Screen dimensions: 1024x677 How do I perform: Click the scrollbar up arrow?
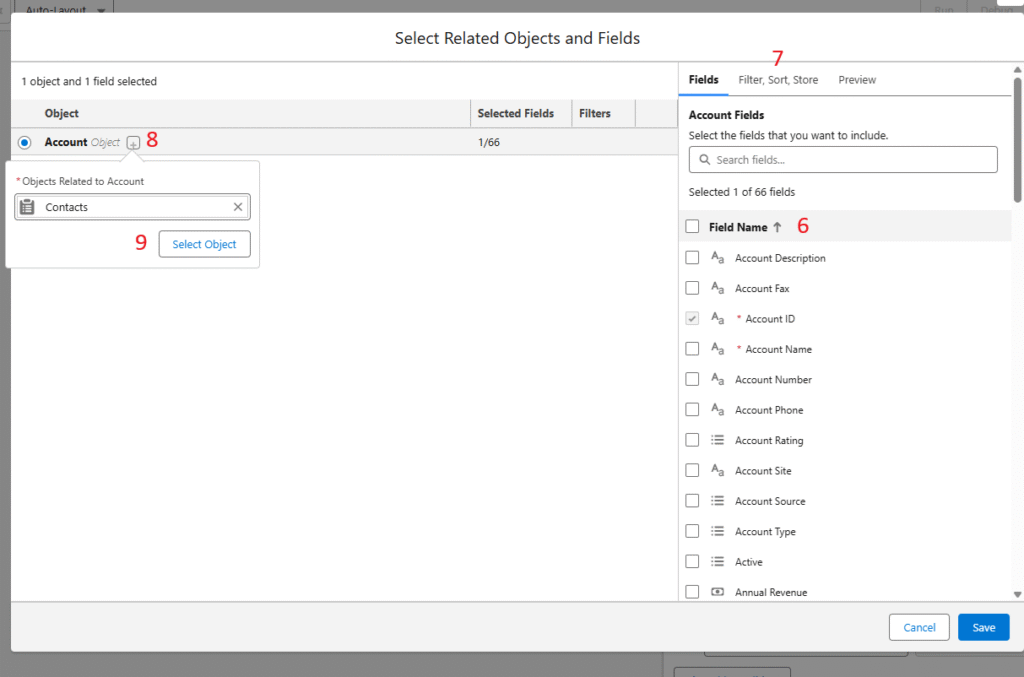1017,70
